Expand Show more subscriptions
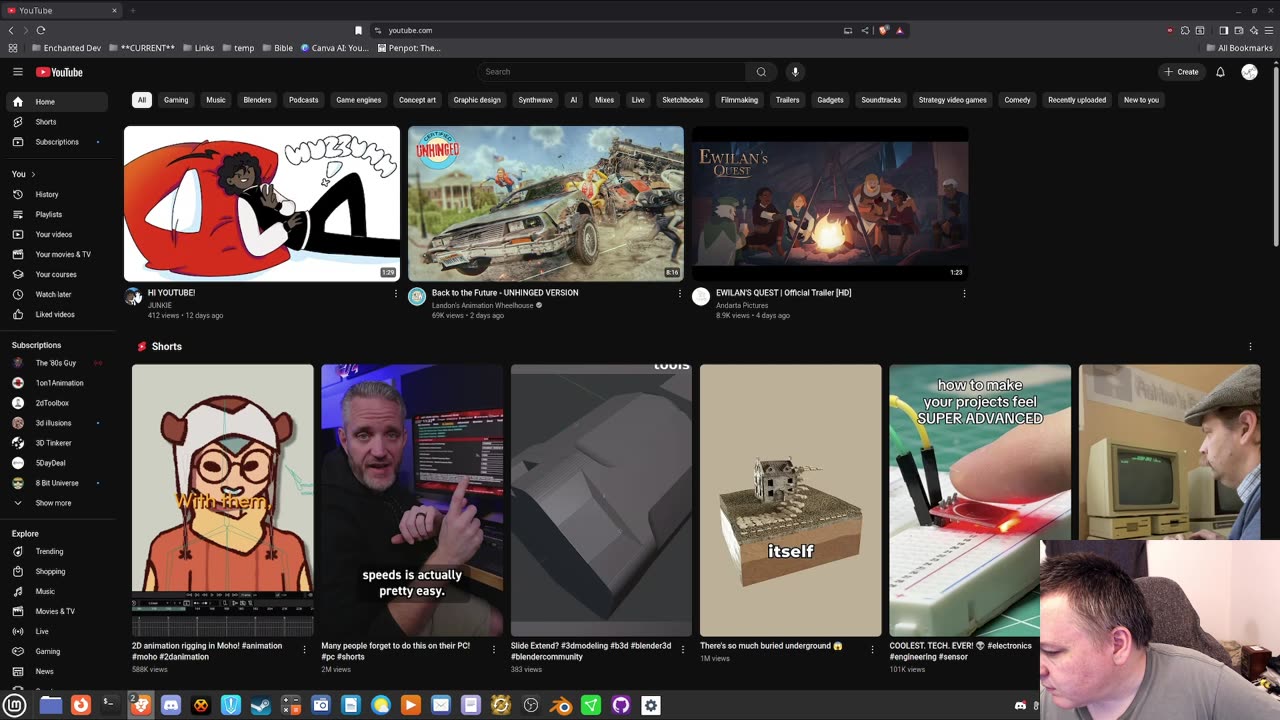The height and width of the screenshot is (720, 1280). click(55, 503)
